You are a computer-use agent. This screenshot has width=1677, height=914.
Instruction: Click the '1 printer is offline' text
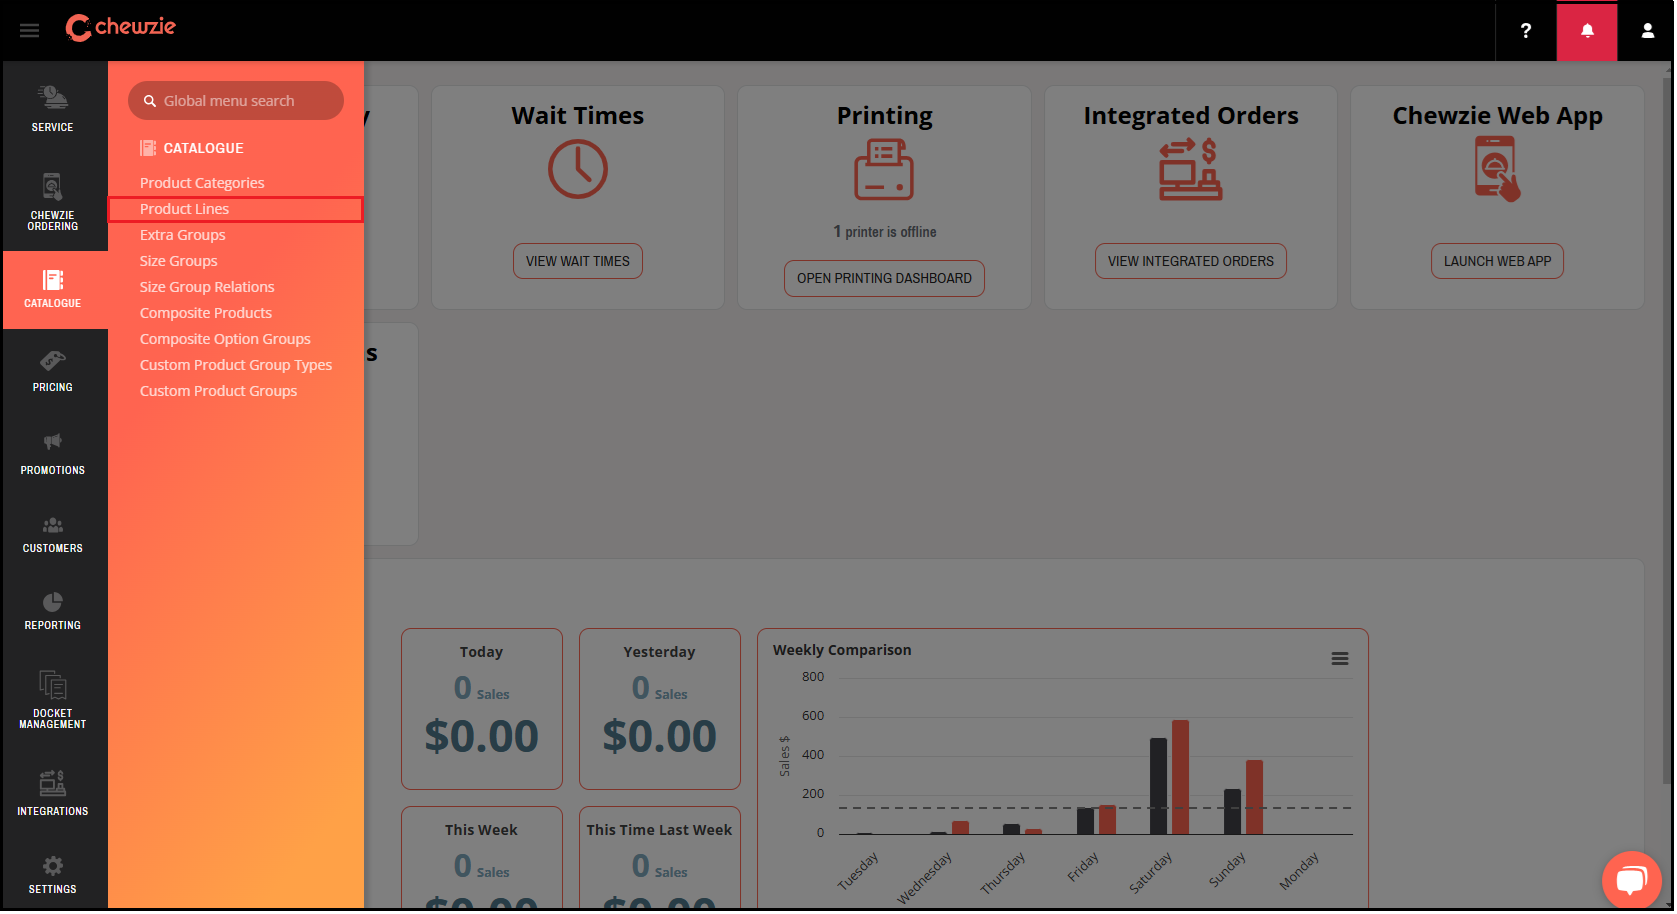tap(885, 232)
